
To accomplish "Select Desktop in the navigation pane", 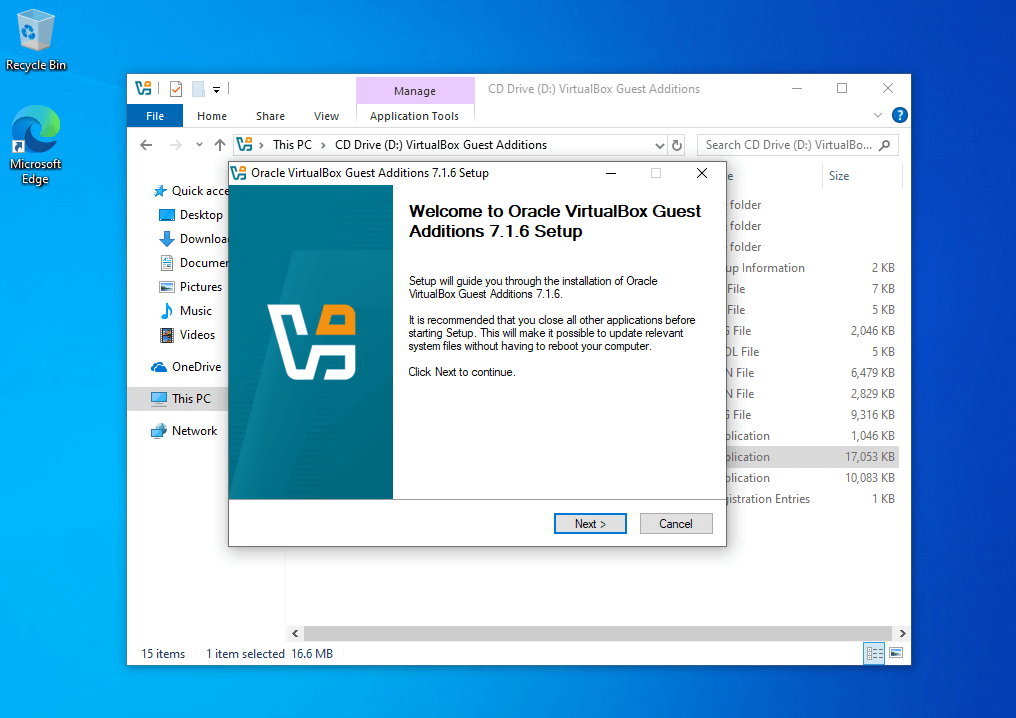I will coord(191,215).
